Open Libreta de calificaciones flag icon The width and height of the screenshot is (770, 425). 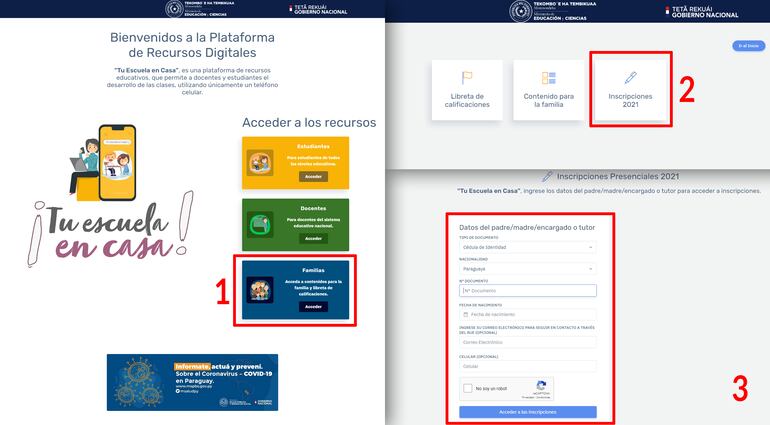coord(467,77)
